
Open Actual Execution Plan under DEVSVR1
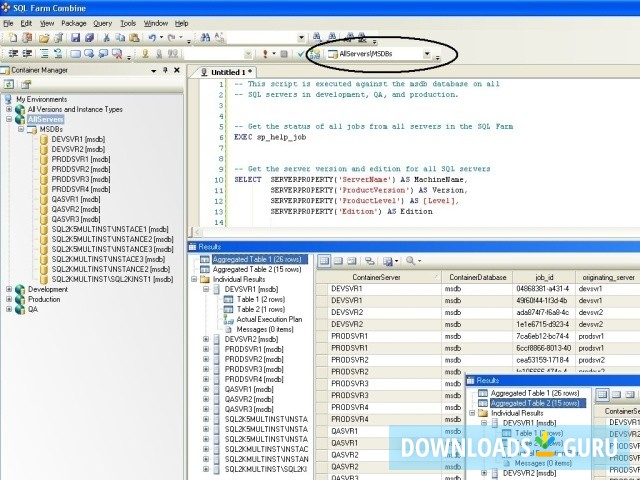click(270, 319)
